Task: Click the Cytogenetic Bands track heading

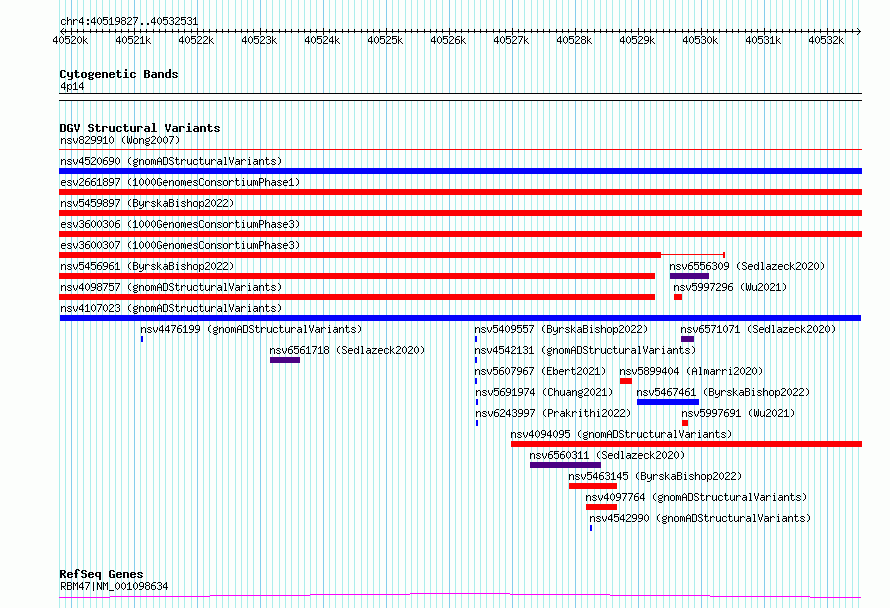Action: (119, 74)
